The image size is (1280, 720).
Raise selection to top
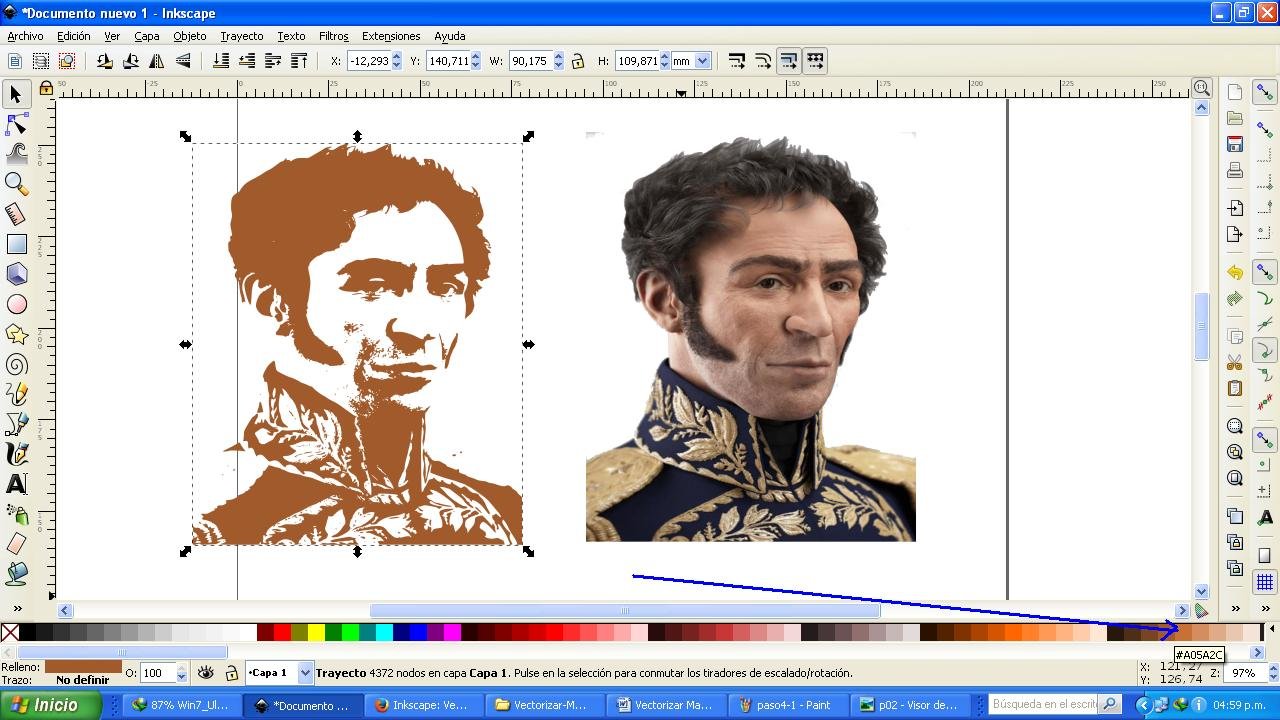(x=299, y=61)
